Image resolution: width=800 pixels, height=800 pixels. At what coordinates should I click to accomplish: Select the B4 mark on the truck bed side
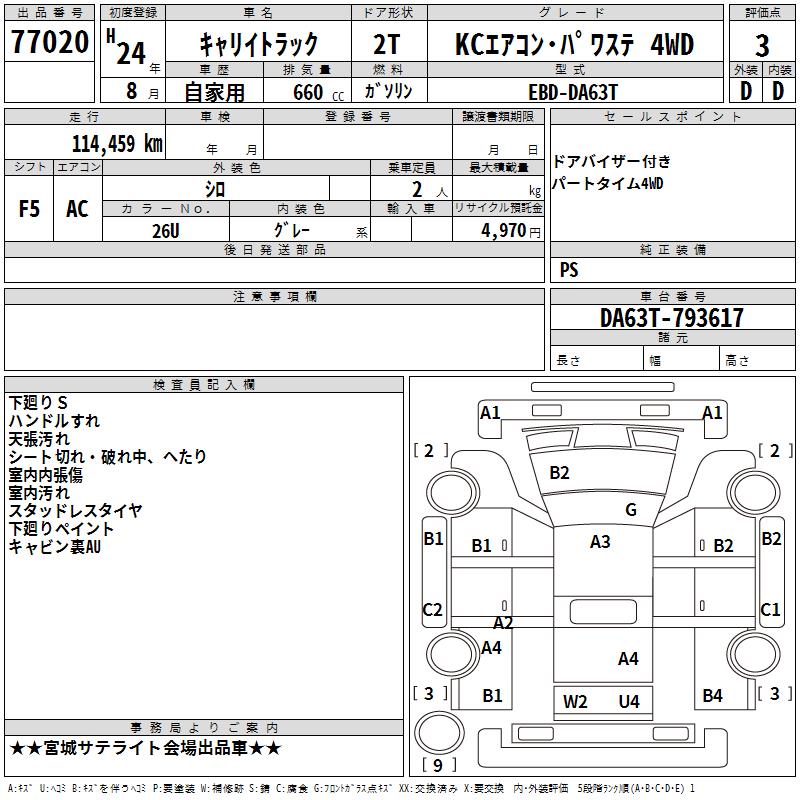click(x=712, y=696)
